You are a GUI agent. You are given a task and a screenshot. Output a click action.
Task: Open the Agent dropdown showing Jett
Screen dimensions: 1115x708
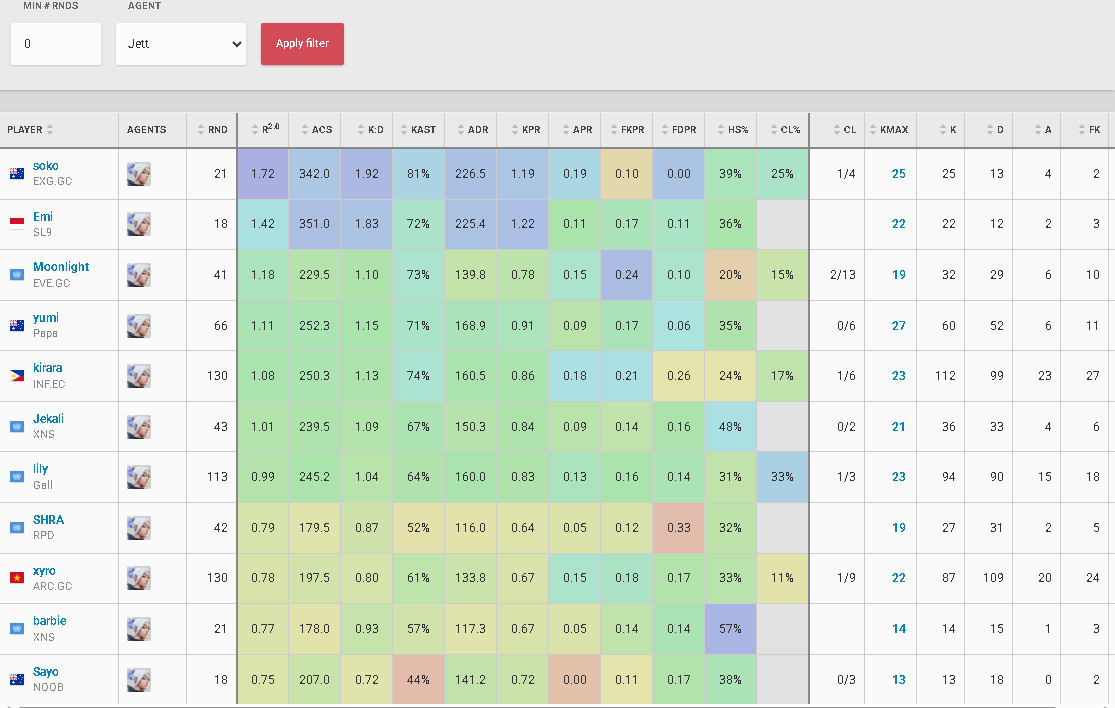(181, 43)
